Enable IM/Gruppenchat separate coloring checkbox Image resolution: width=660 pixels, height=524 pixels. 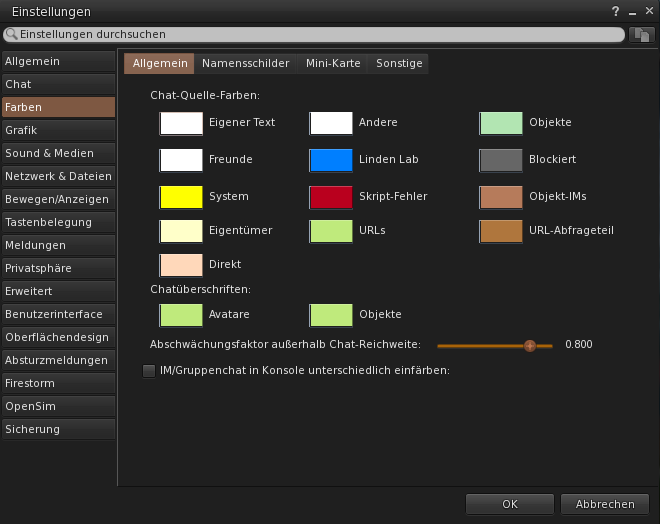pyautogui.click(x=149, y=371)
